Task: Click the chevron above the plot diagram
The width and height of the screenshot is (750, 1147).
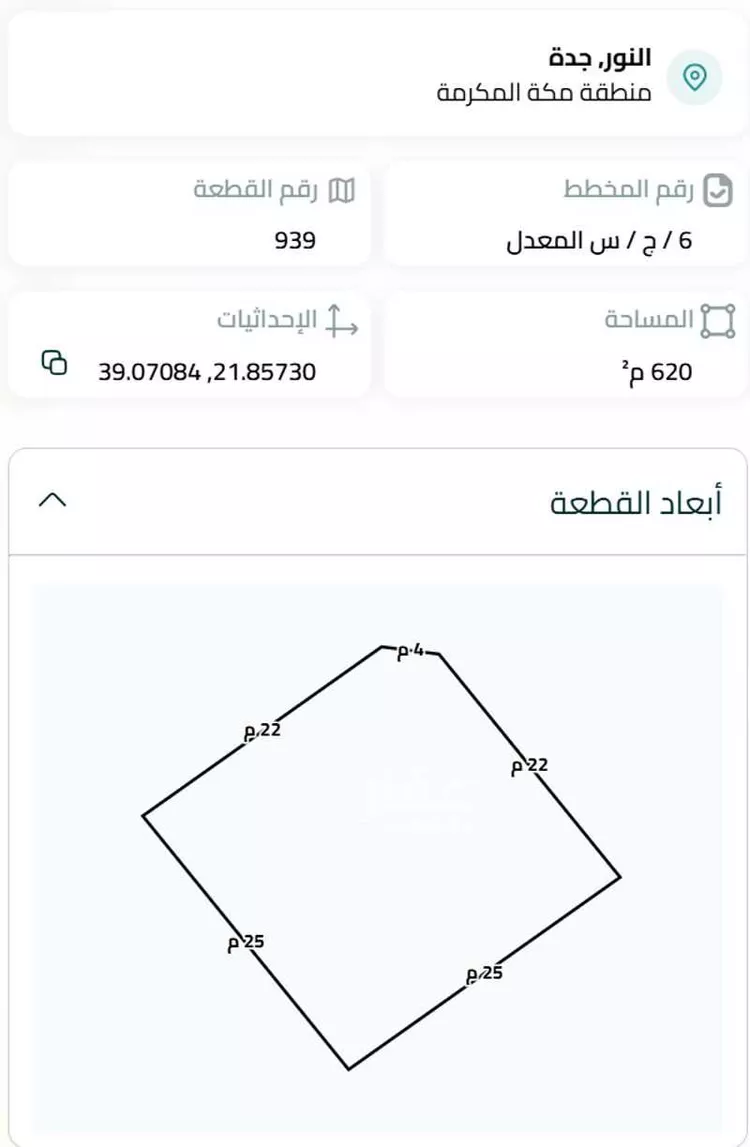Action: (x=54, y=500)
